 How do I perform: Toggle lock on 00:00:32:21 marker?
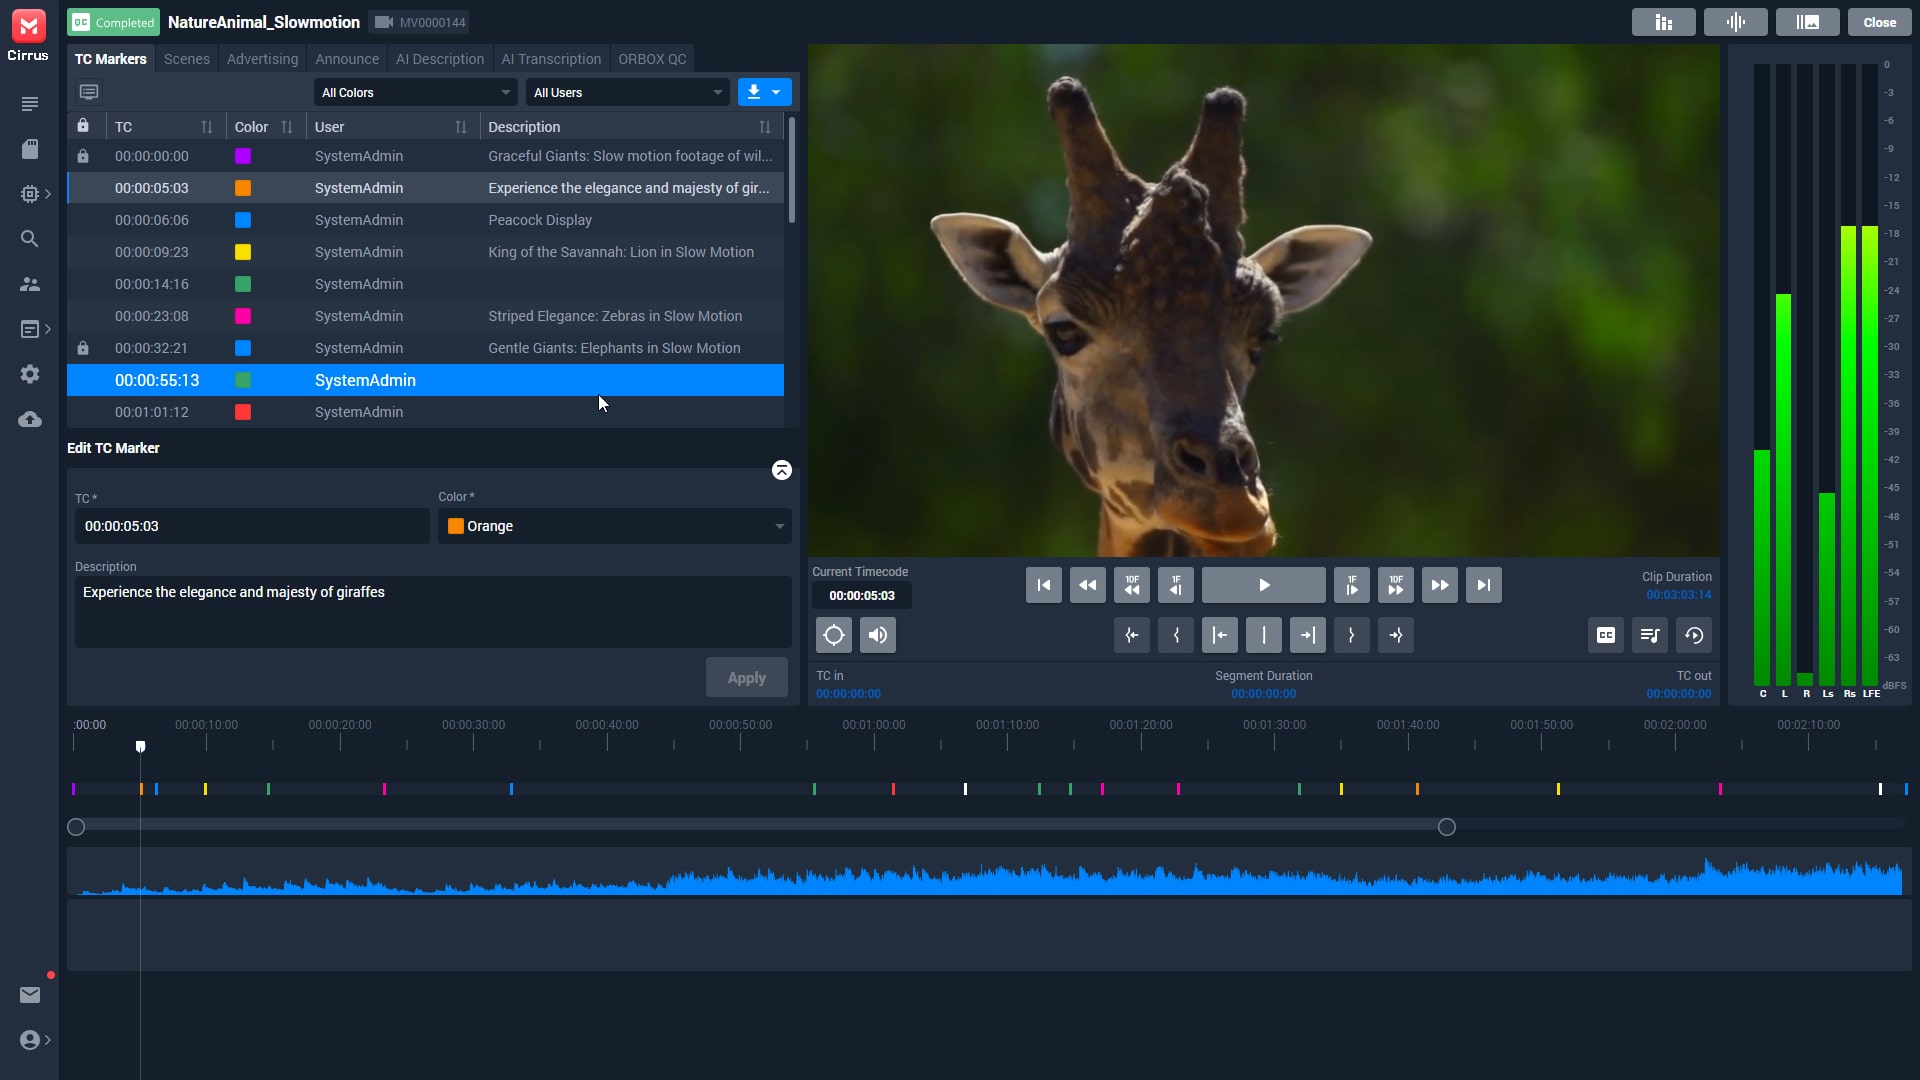[83, 348]
